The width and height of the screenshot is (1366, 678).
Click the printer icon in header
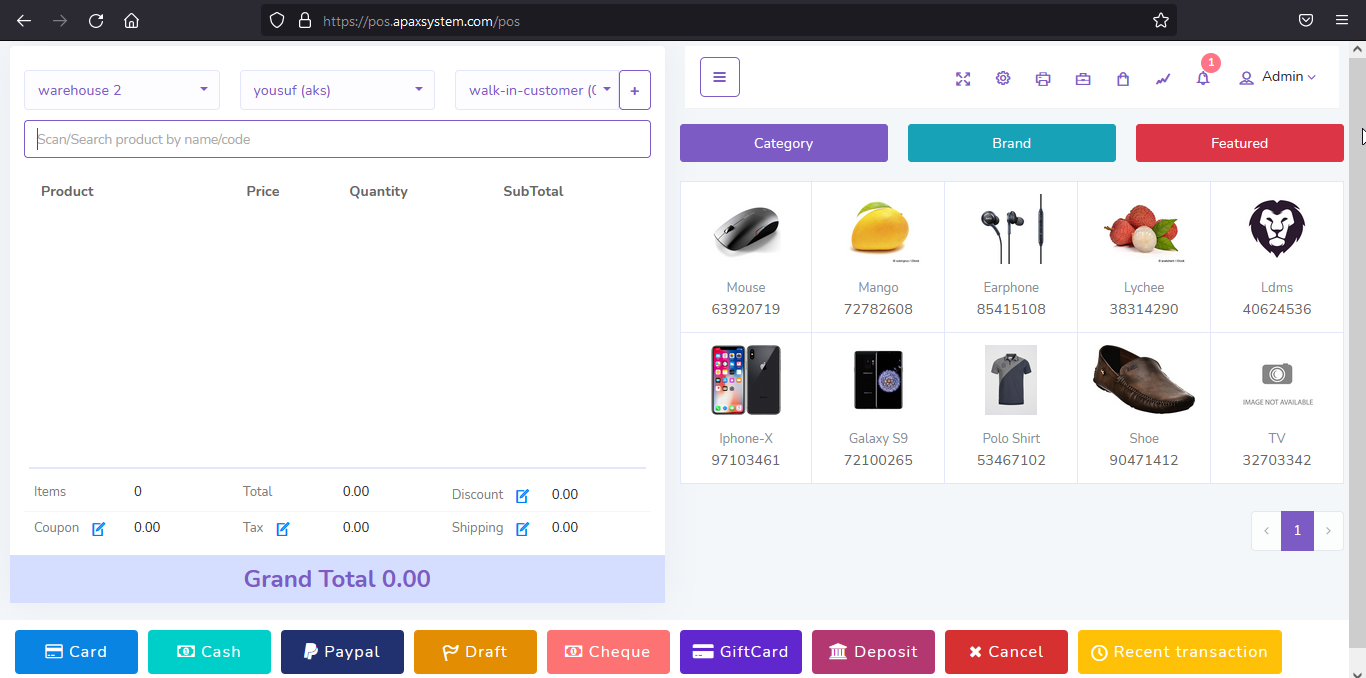[1043, 79]
